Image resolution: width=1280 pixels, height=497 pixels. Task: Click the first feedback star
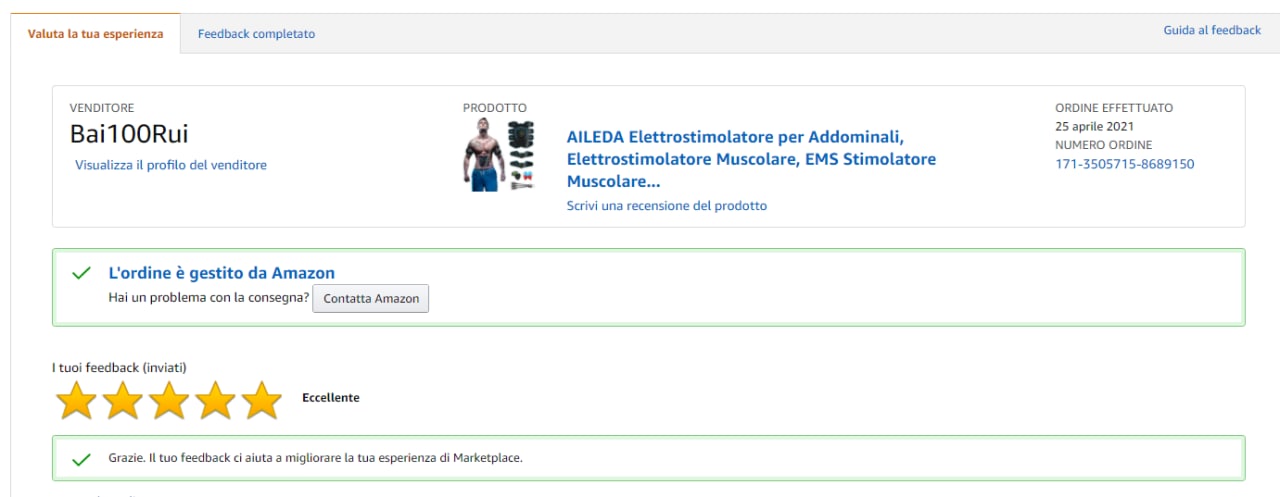click(76, 400)
